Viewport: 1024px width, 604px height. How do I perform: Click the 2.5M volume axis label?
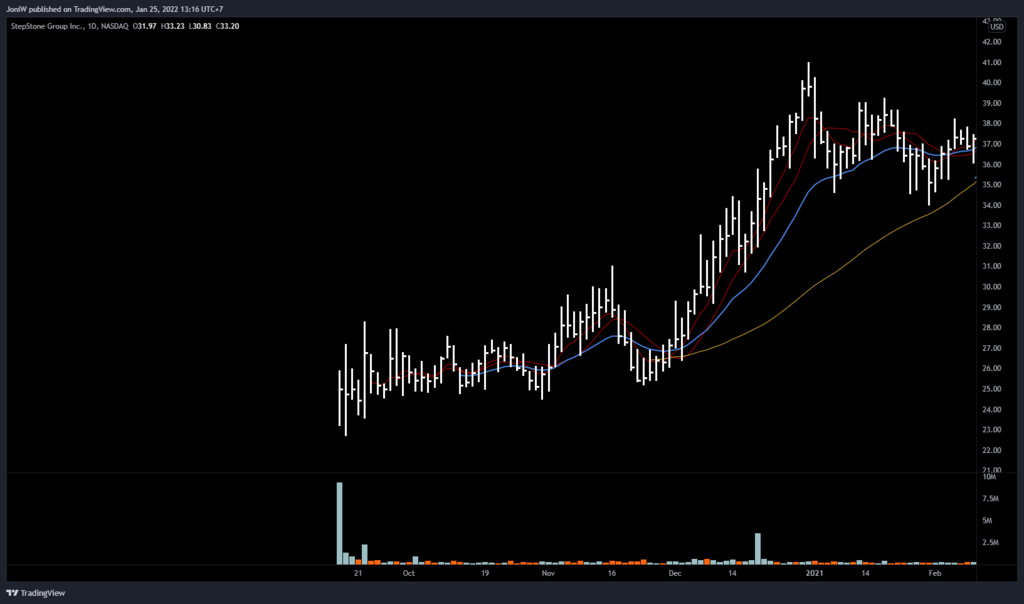pos(990,543)
